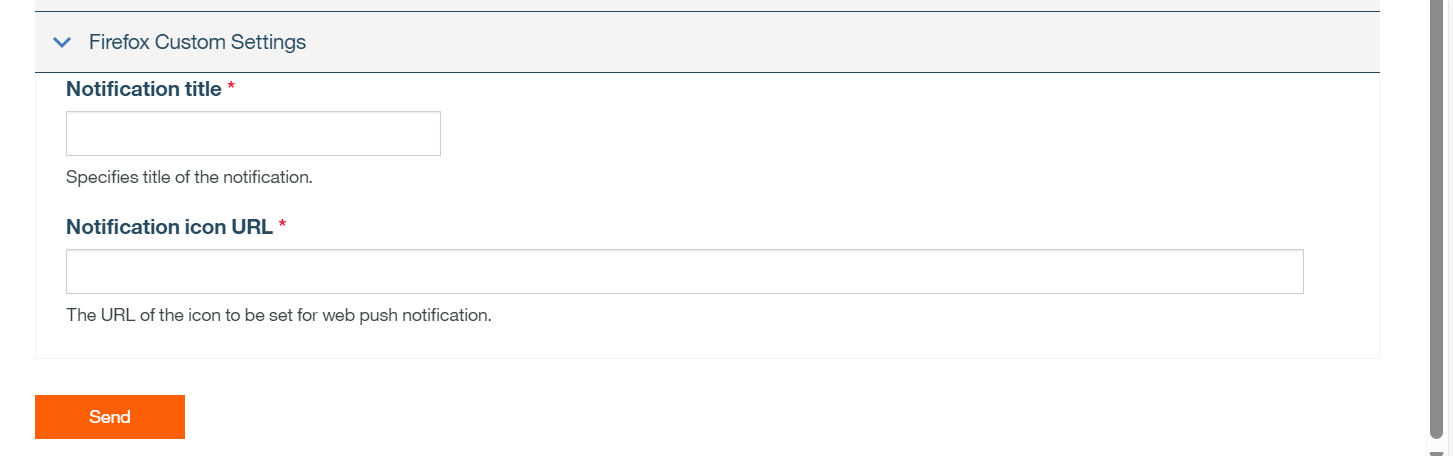Focus the Notification icon URL field
1453x456 pixels.
pyautogui.click(x=684, y=271)
